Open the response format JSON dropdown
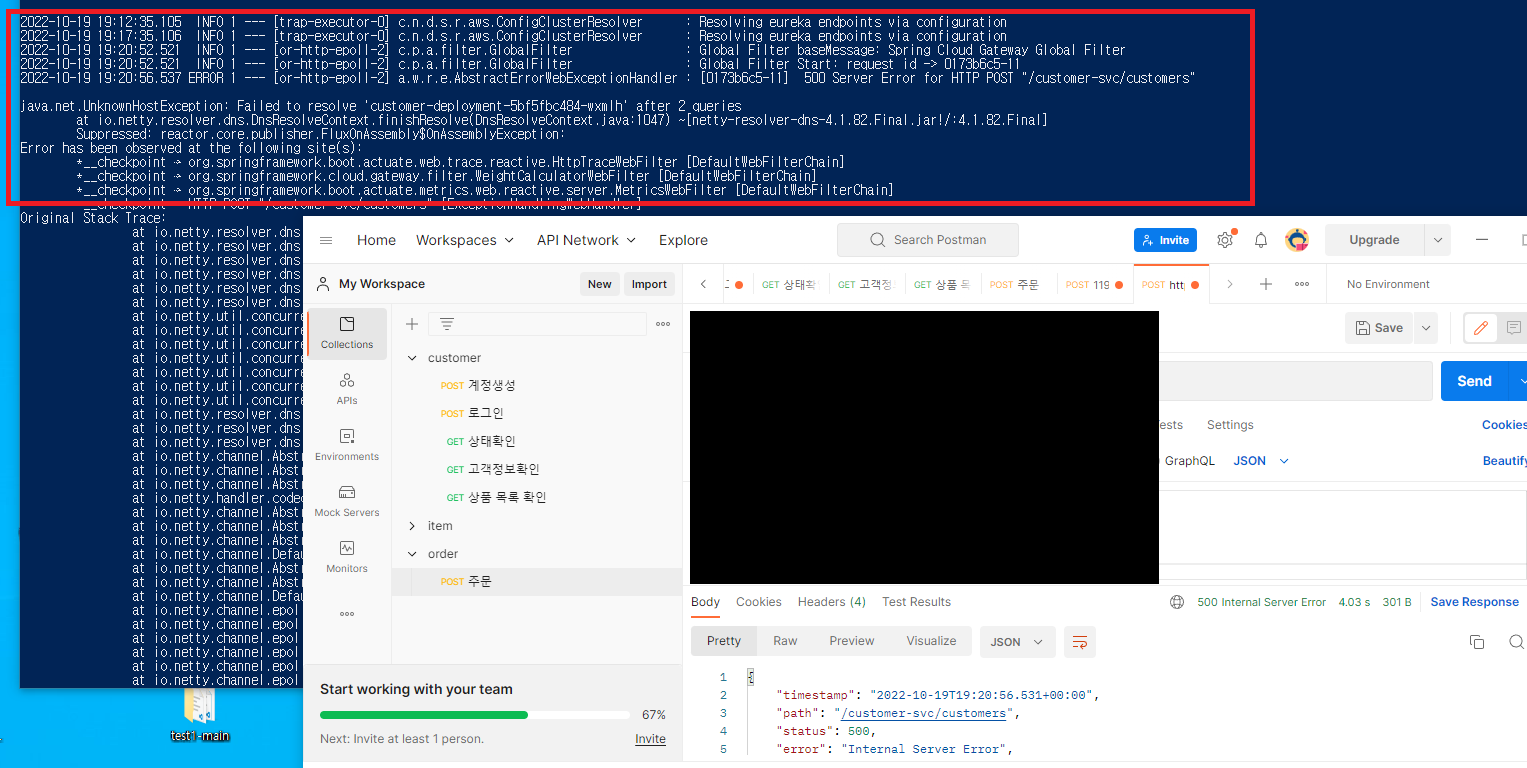The image size is (1527, 768). pyautogui.click(x=1017, y=642)
